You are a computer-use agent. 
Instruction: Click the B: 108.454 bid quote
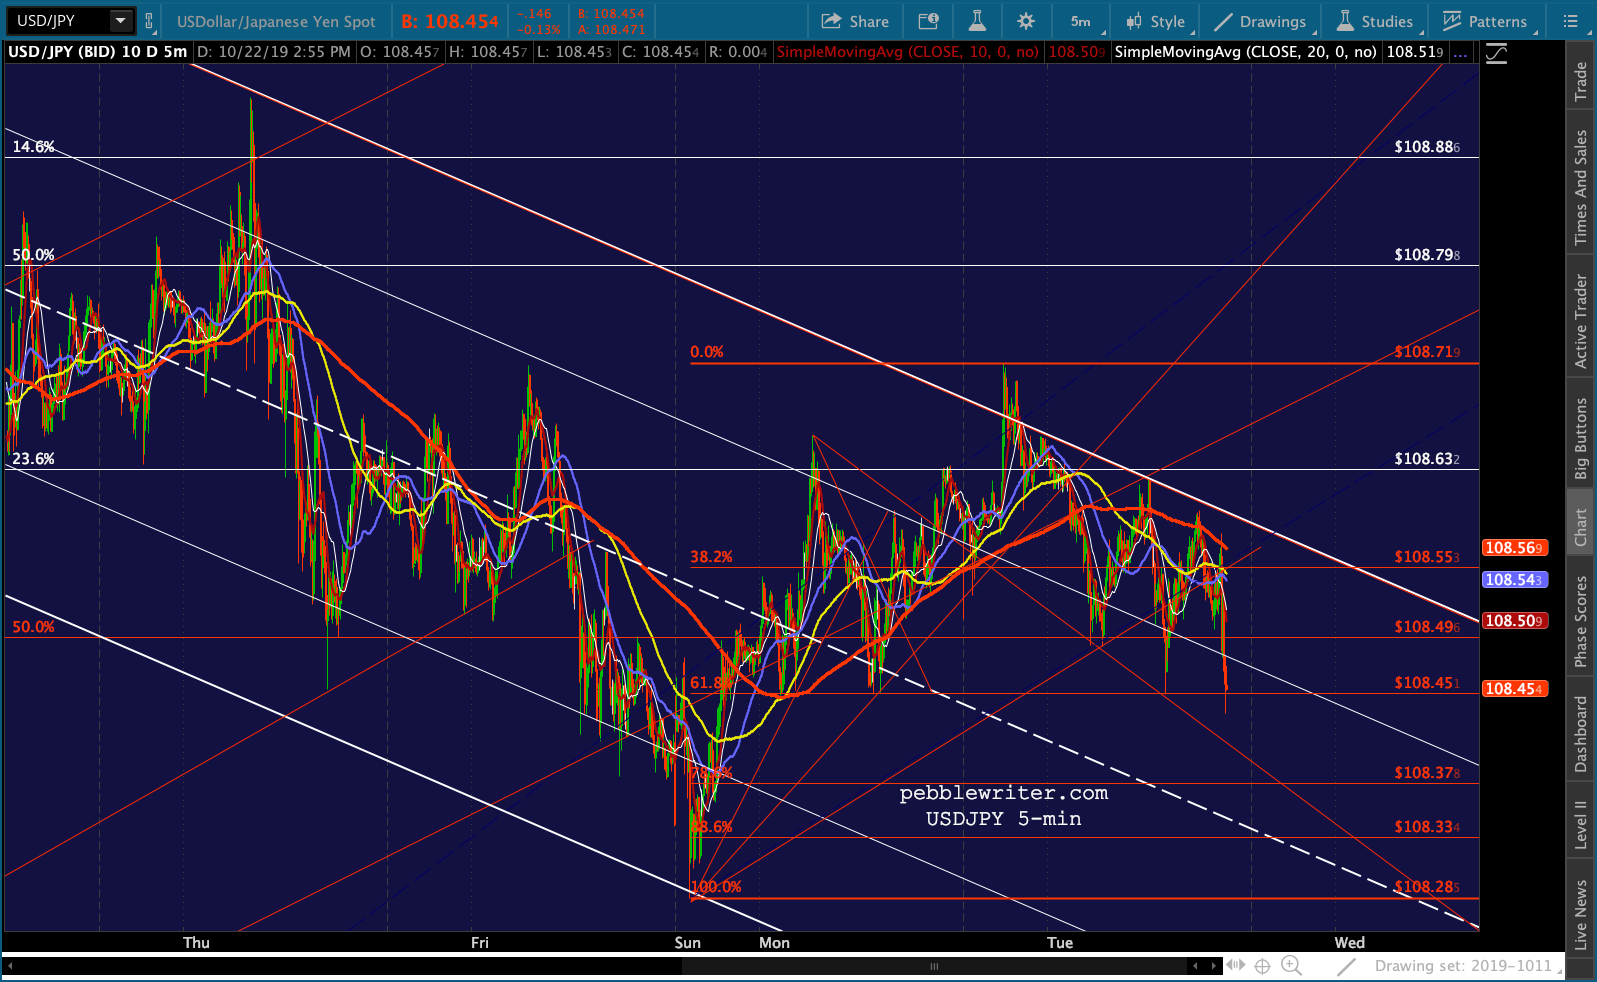[450, 21]
